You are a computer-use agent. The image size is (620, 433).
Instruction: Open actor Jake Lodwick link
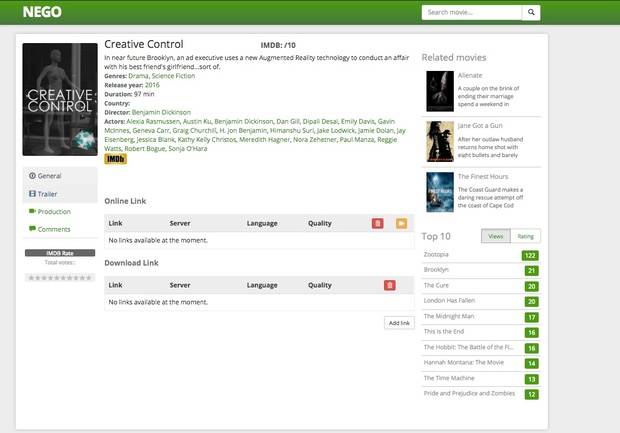point(336,130)
